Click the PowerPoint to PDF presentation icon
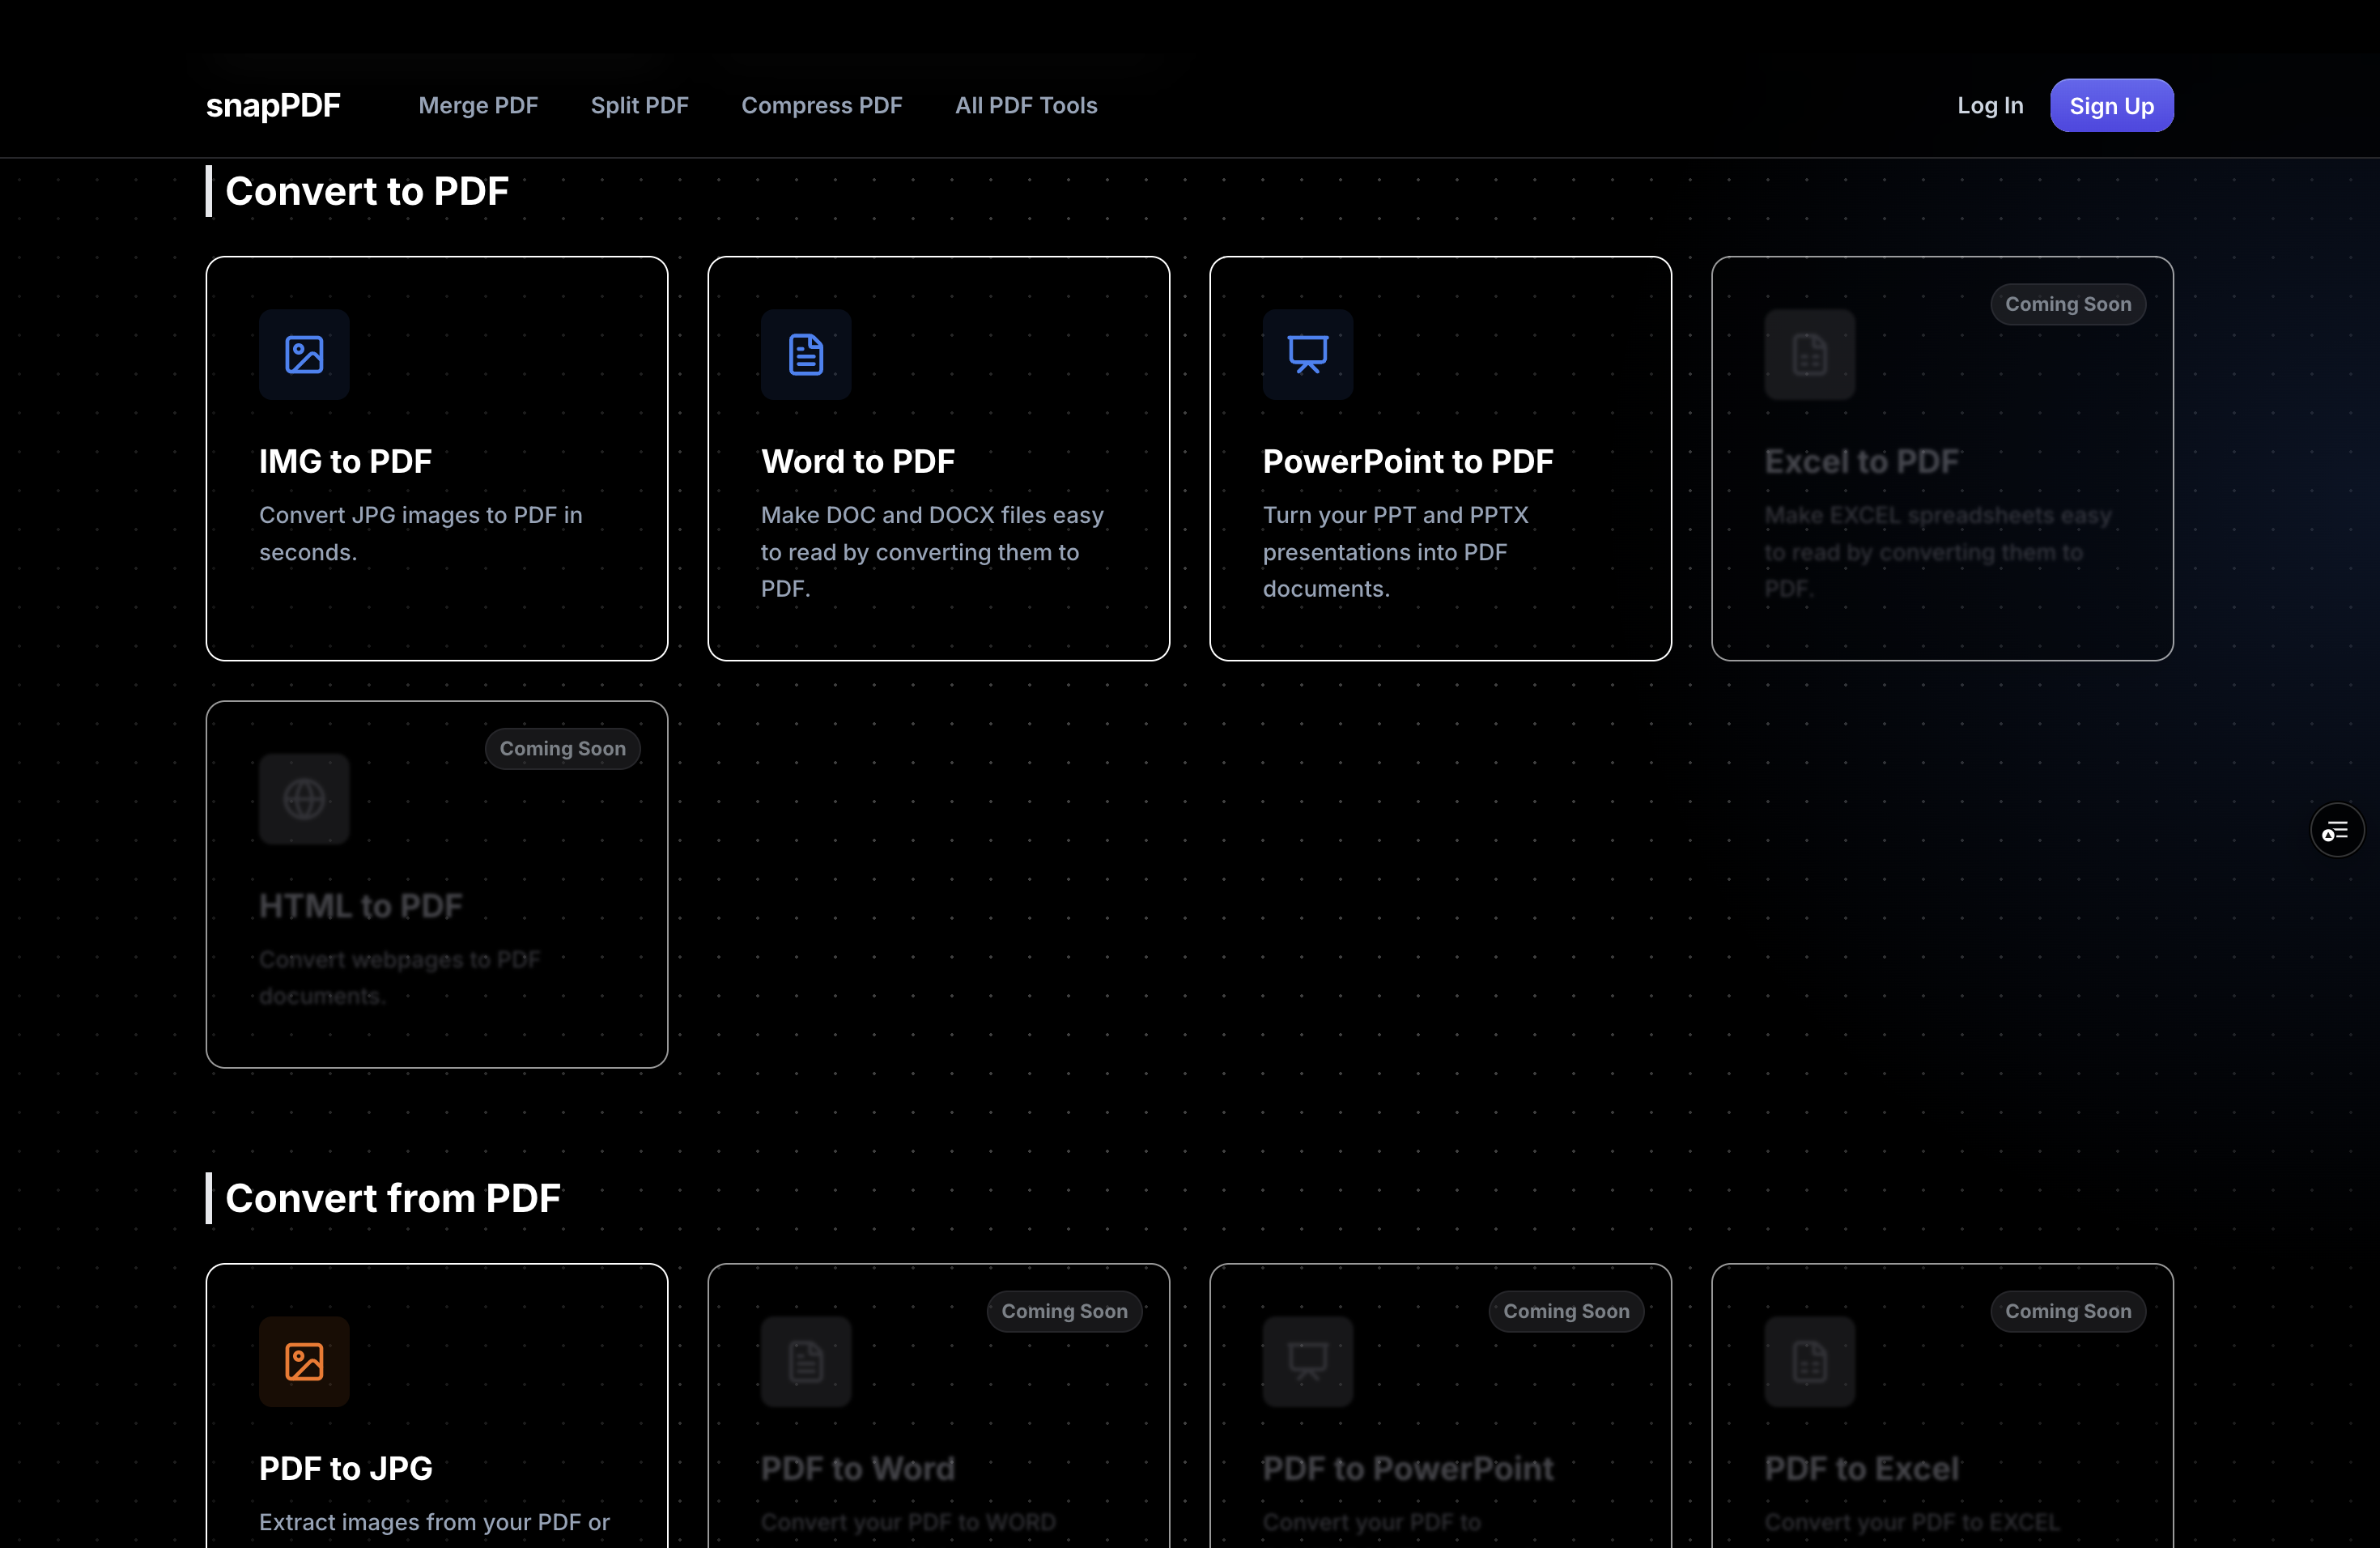Image resolution: width=2380 pixels, height=1548 pixels. pos(1308,354)
